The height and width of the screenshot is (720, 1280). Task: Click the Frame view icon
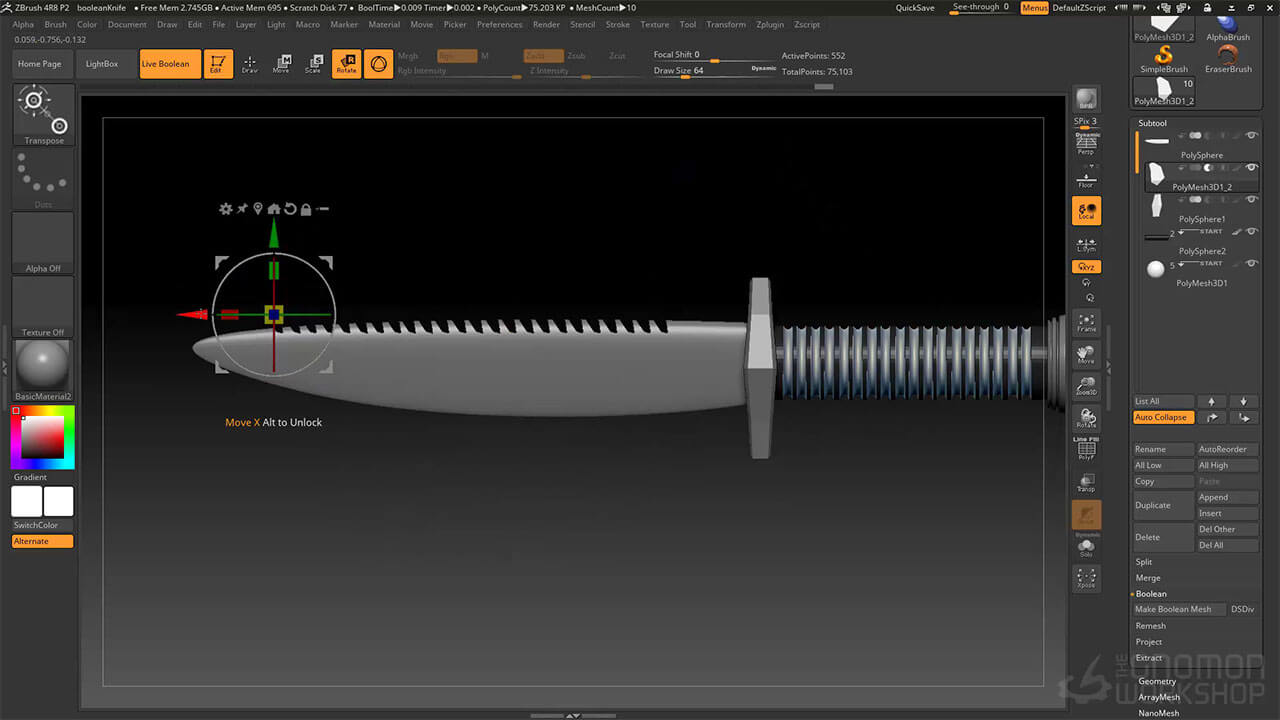point(1086,322)
